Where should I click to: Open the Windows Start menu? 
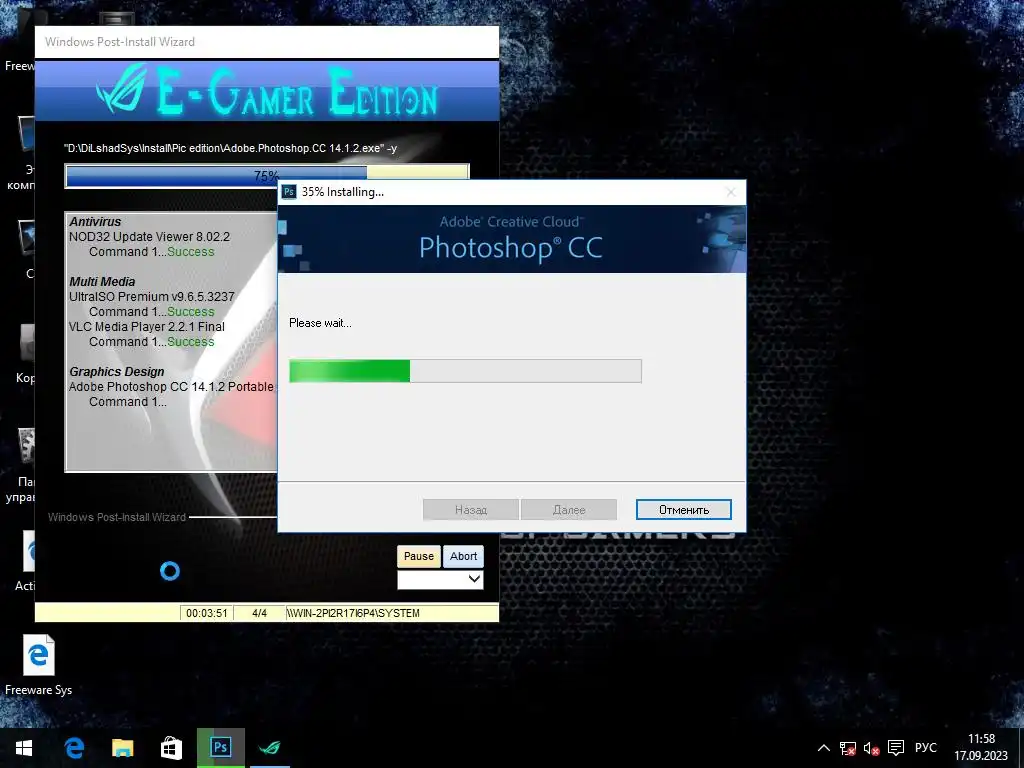click(24, 748)
